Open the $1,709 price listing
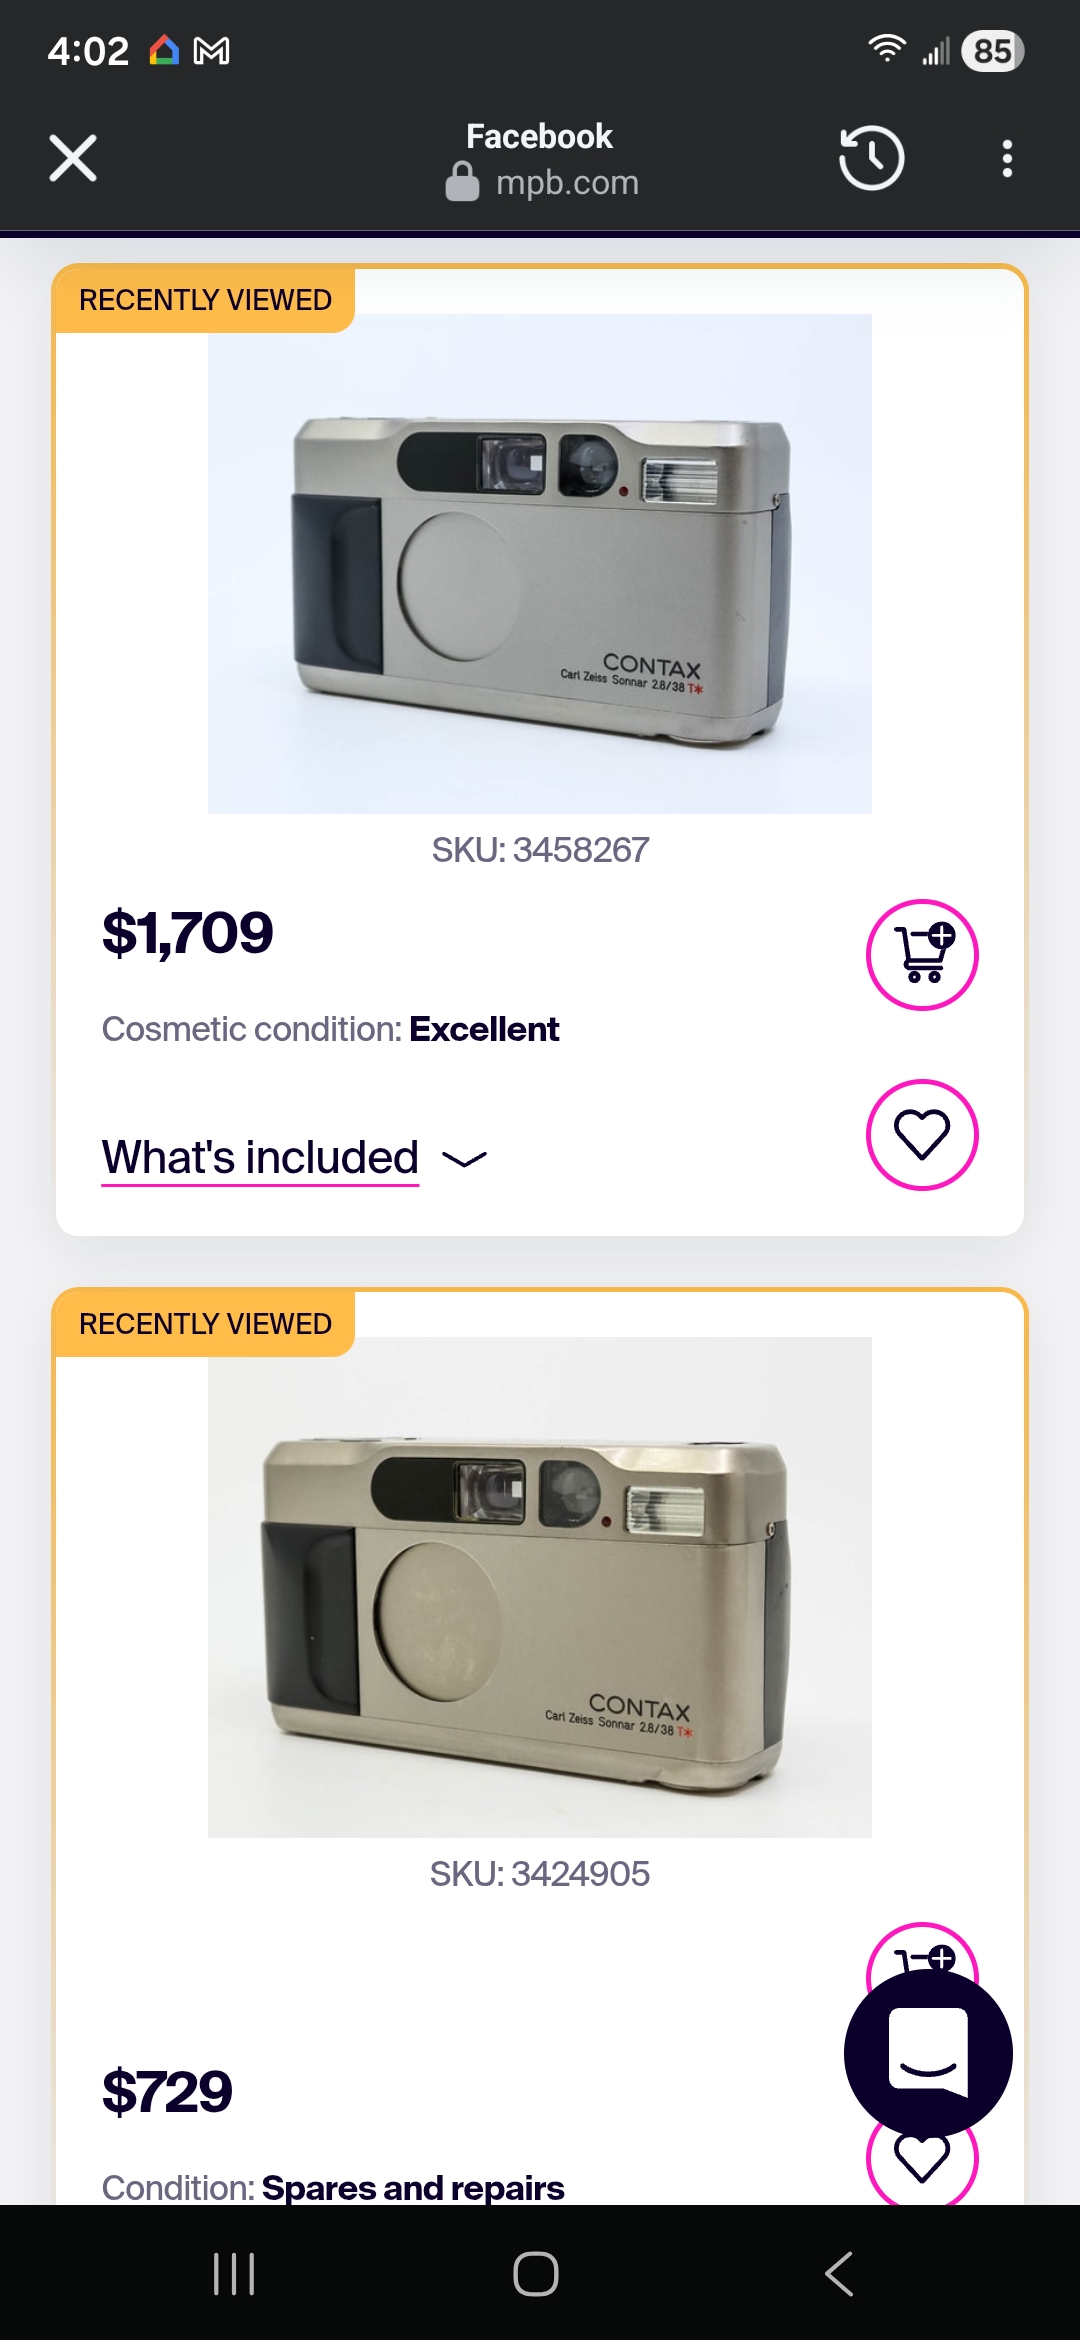 [187, 933]
